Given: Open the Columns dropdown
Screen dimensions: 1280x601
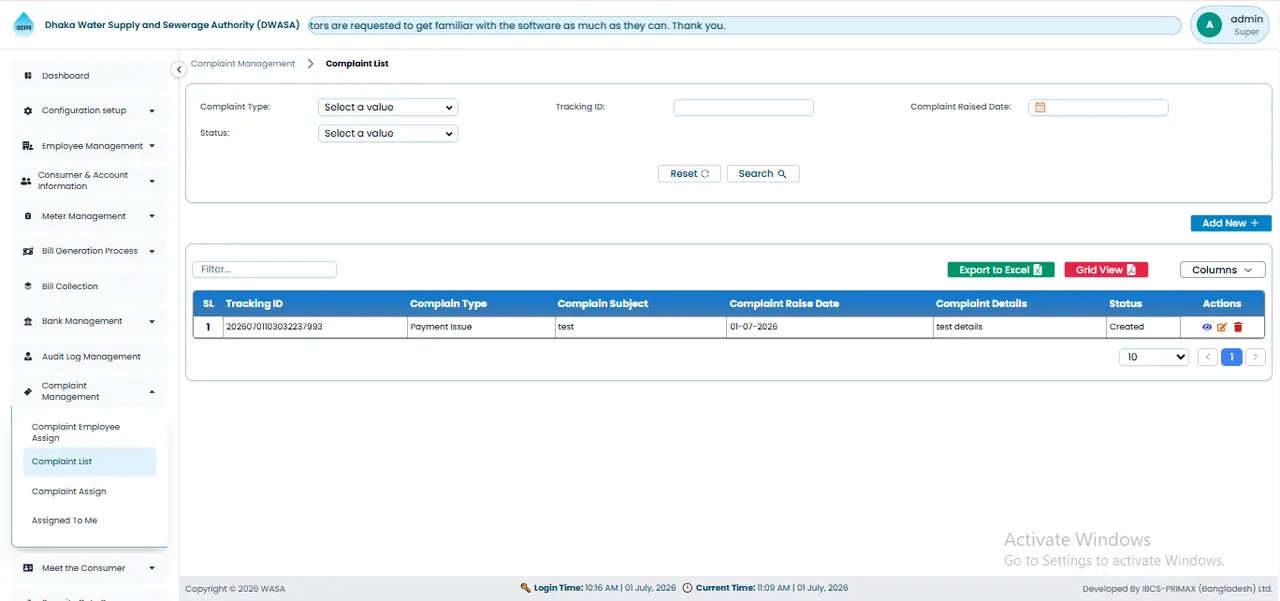Looking at the screenshot, I should (1223, 270).
